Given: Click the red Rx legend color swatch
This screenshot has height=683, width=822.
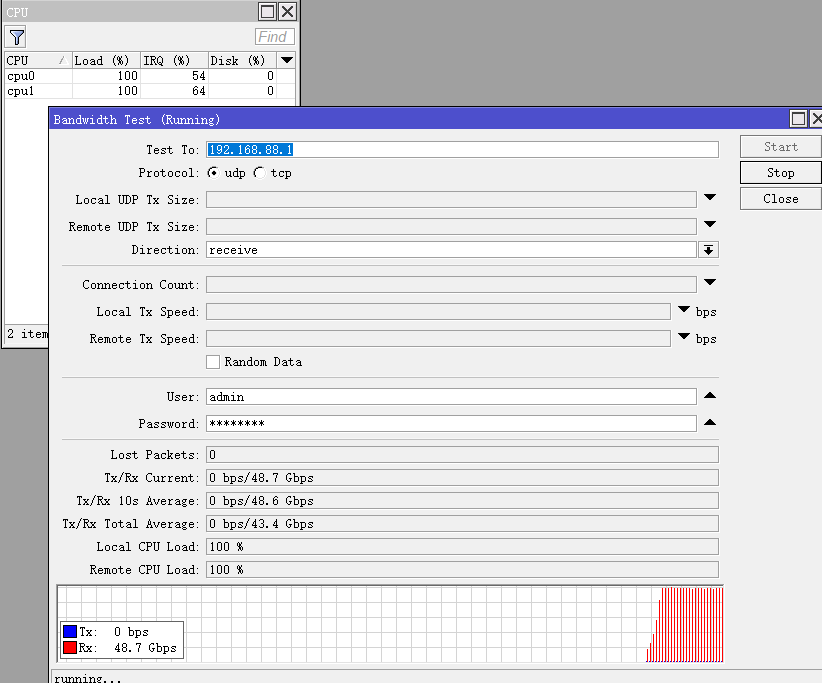Looking at the screenshot, I should click(69, 648).
